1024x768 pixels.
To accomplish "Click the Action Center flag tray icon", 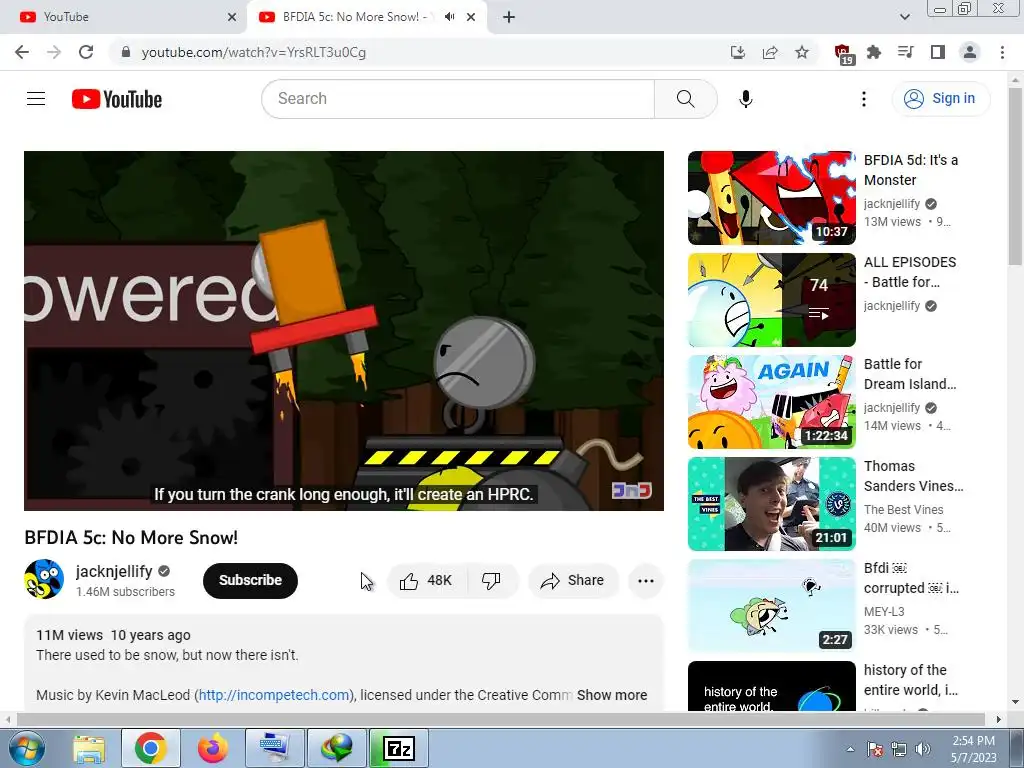I will [x=875, y=749].
